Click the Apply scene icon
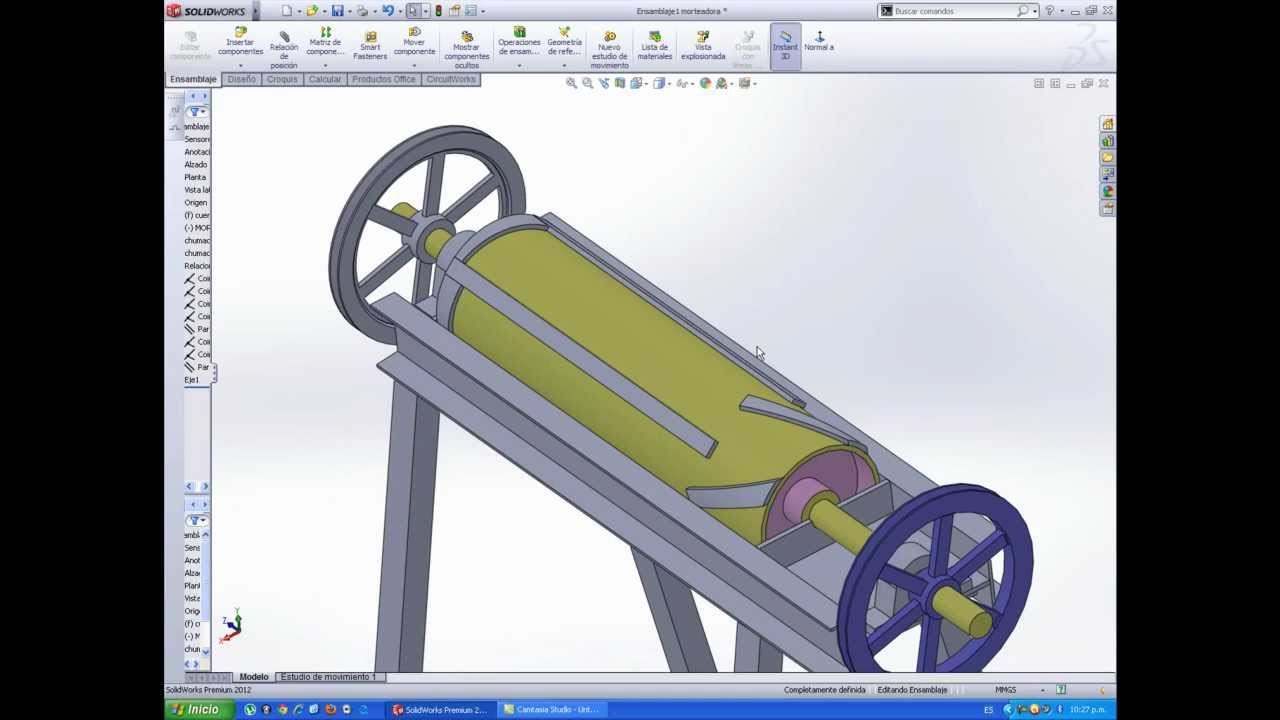This screenshot has width=1280, height=720. [x=721, y=83]
